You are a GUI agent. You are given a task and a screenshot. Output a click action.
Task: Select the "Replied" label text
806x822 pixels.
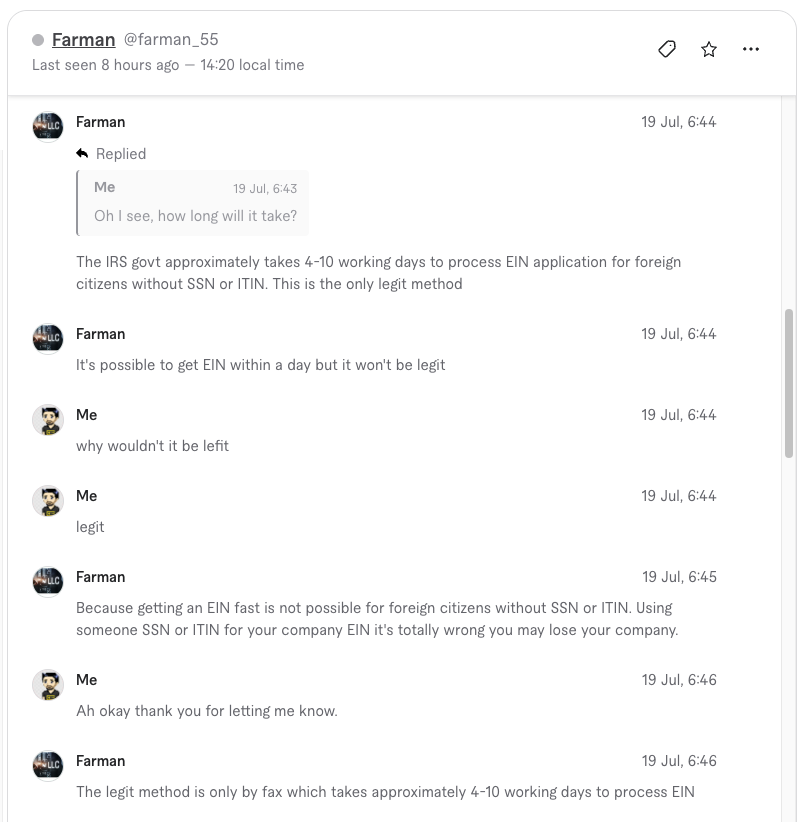coord(121,154)
